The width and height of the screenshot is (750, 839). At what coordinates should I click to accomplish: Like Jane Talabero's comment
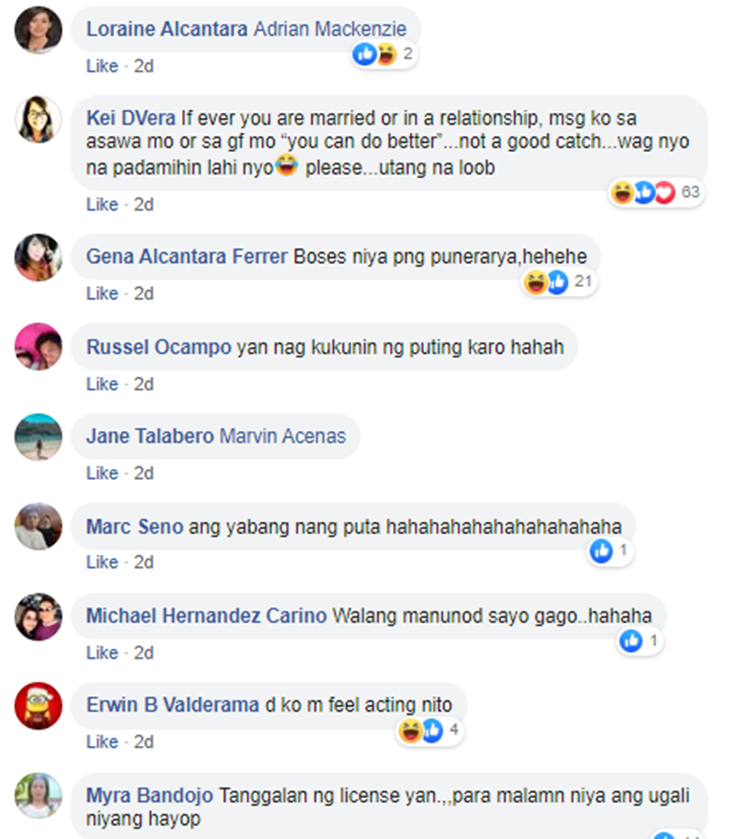102,473
